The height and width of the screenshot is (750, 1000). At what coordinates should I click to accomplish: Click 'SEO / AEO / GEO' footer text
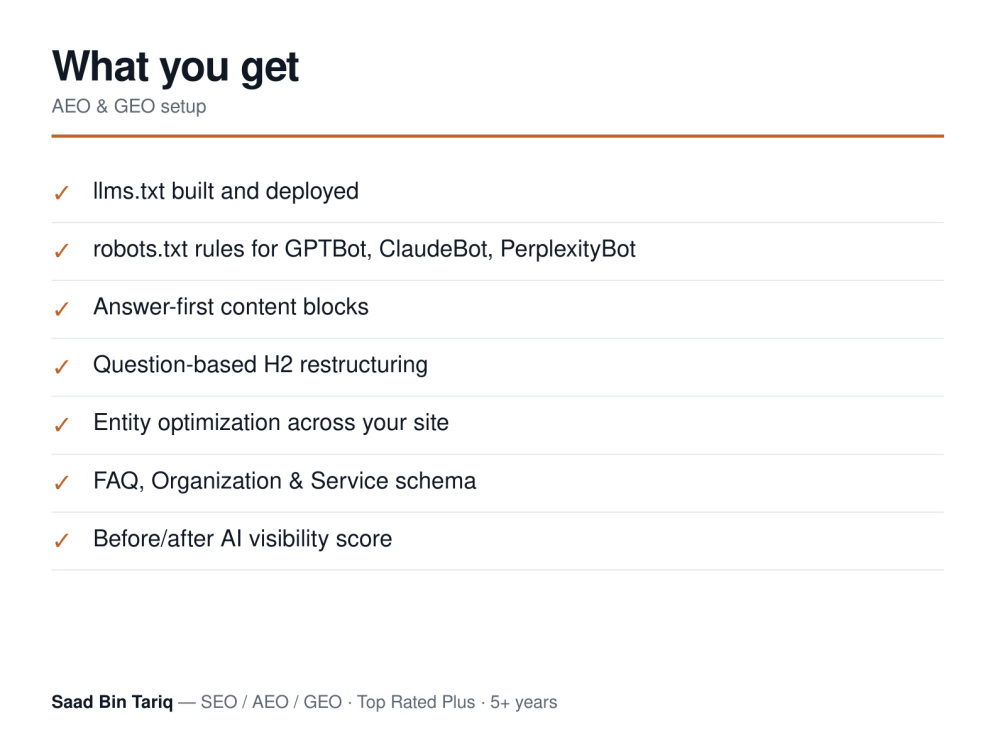pyautogui.click(x=271, y=702)
